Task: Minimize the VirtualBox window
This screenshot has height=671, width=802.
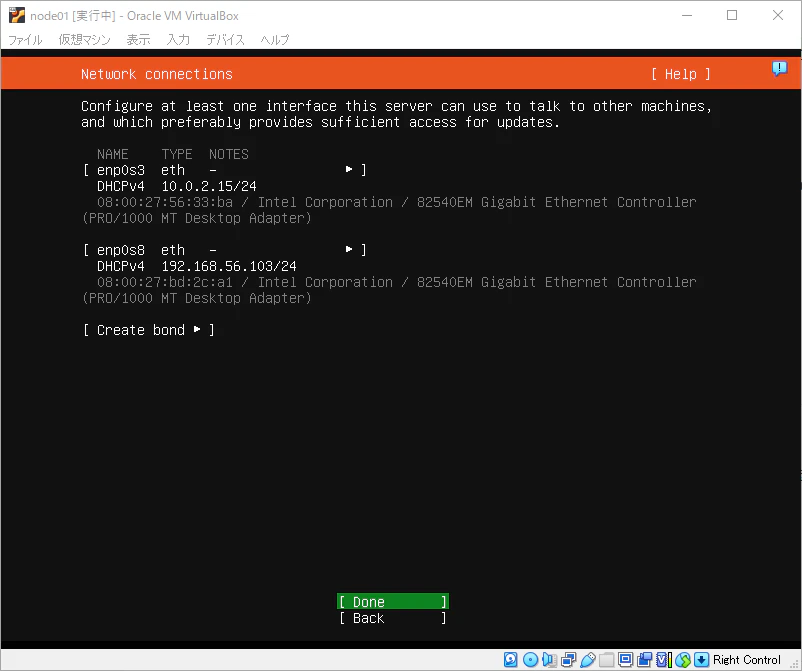Action: (x=687, y=15)
